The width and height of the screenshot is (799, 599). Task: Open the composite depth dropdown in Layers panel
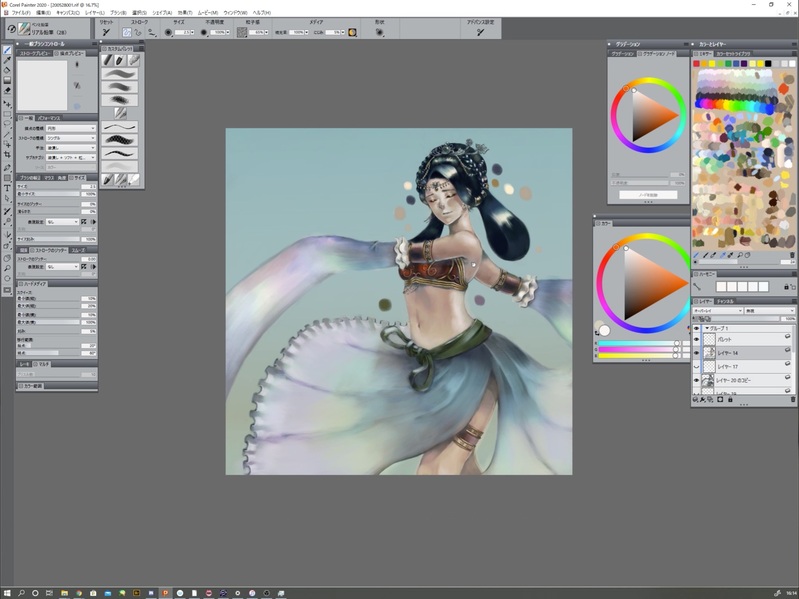click(x=769, y=311)
